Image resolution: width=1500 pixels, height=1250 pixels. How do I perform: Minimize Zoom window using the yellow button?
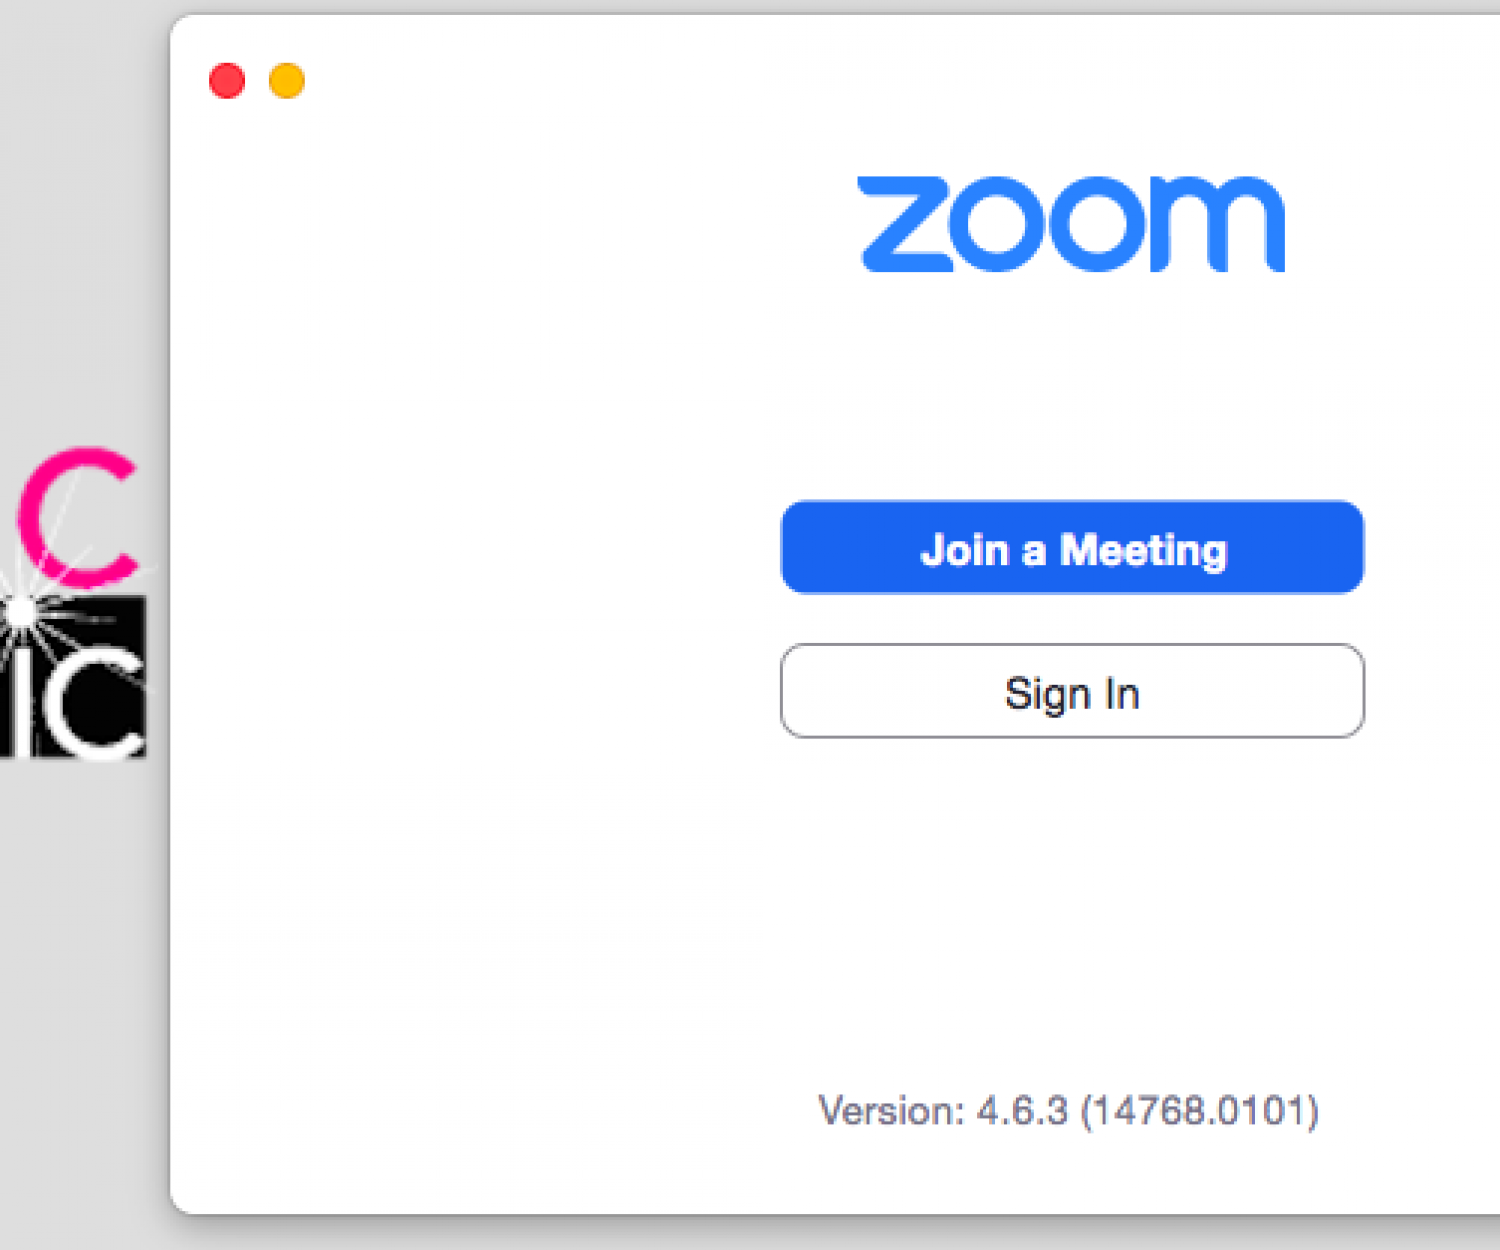tap(287, 81)
